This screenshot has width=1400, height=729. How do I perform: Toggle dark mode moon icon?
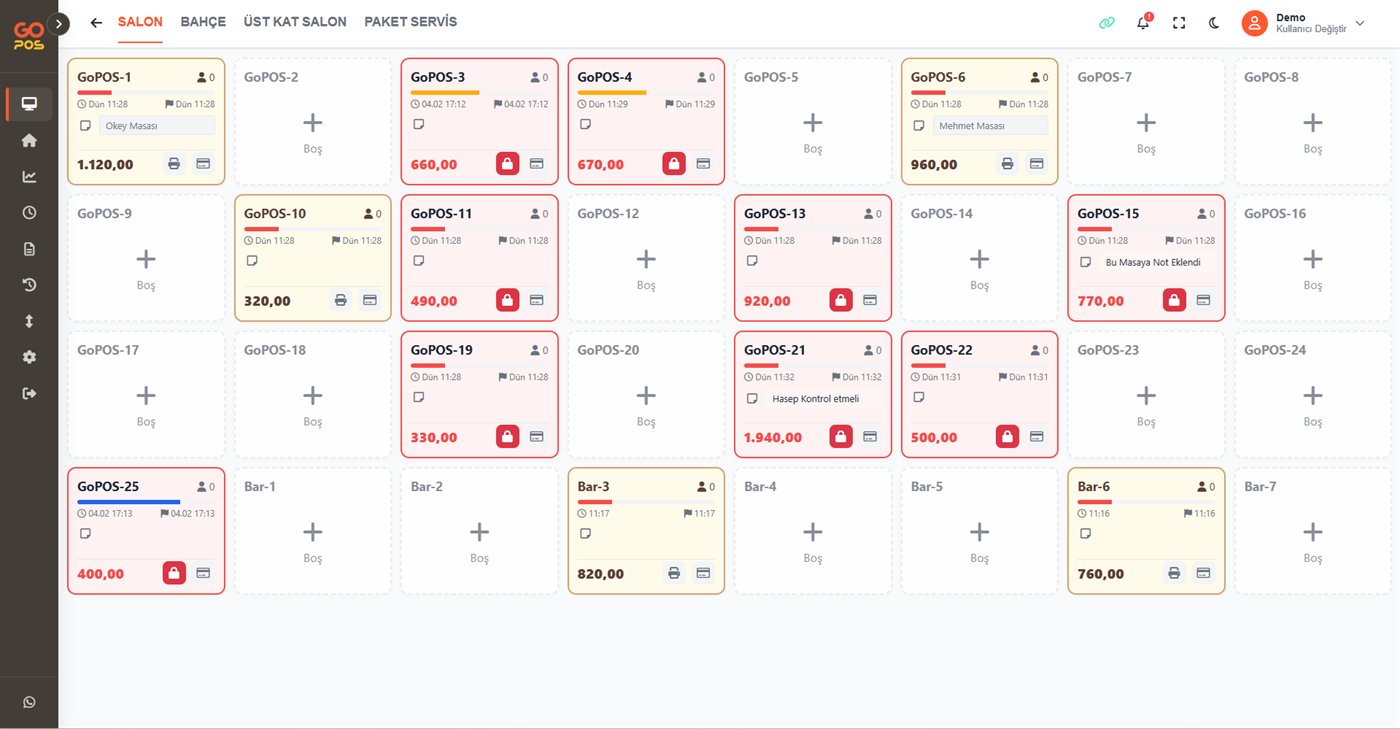click(x=1214, y=23)
